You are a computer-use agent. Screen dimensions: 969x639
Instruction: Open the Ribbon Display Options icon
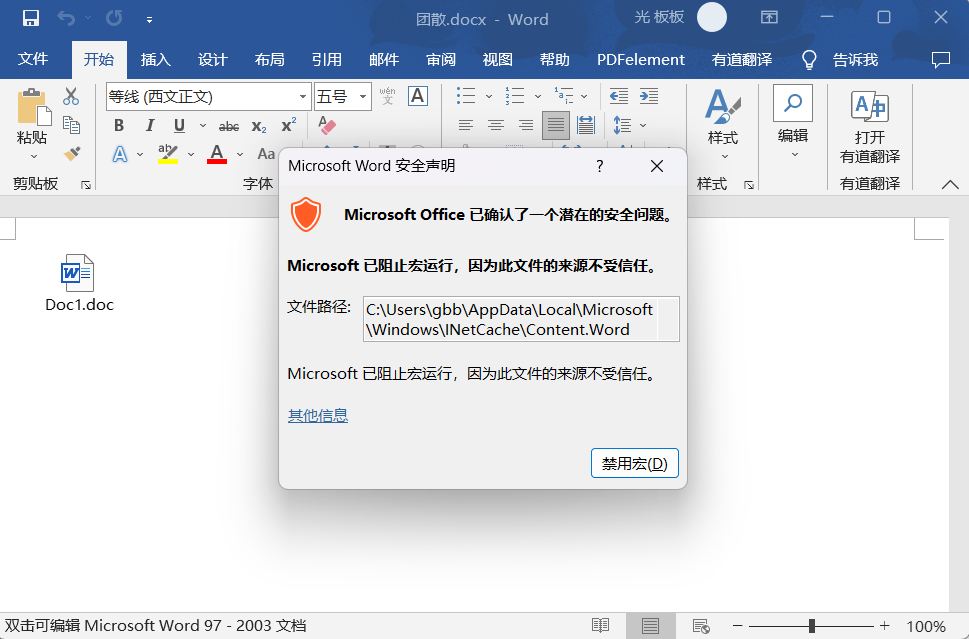[769, 18]
